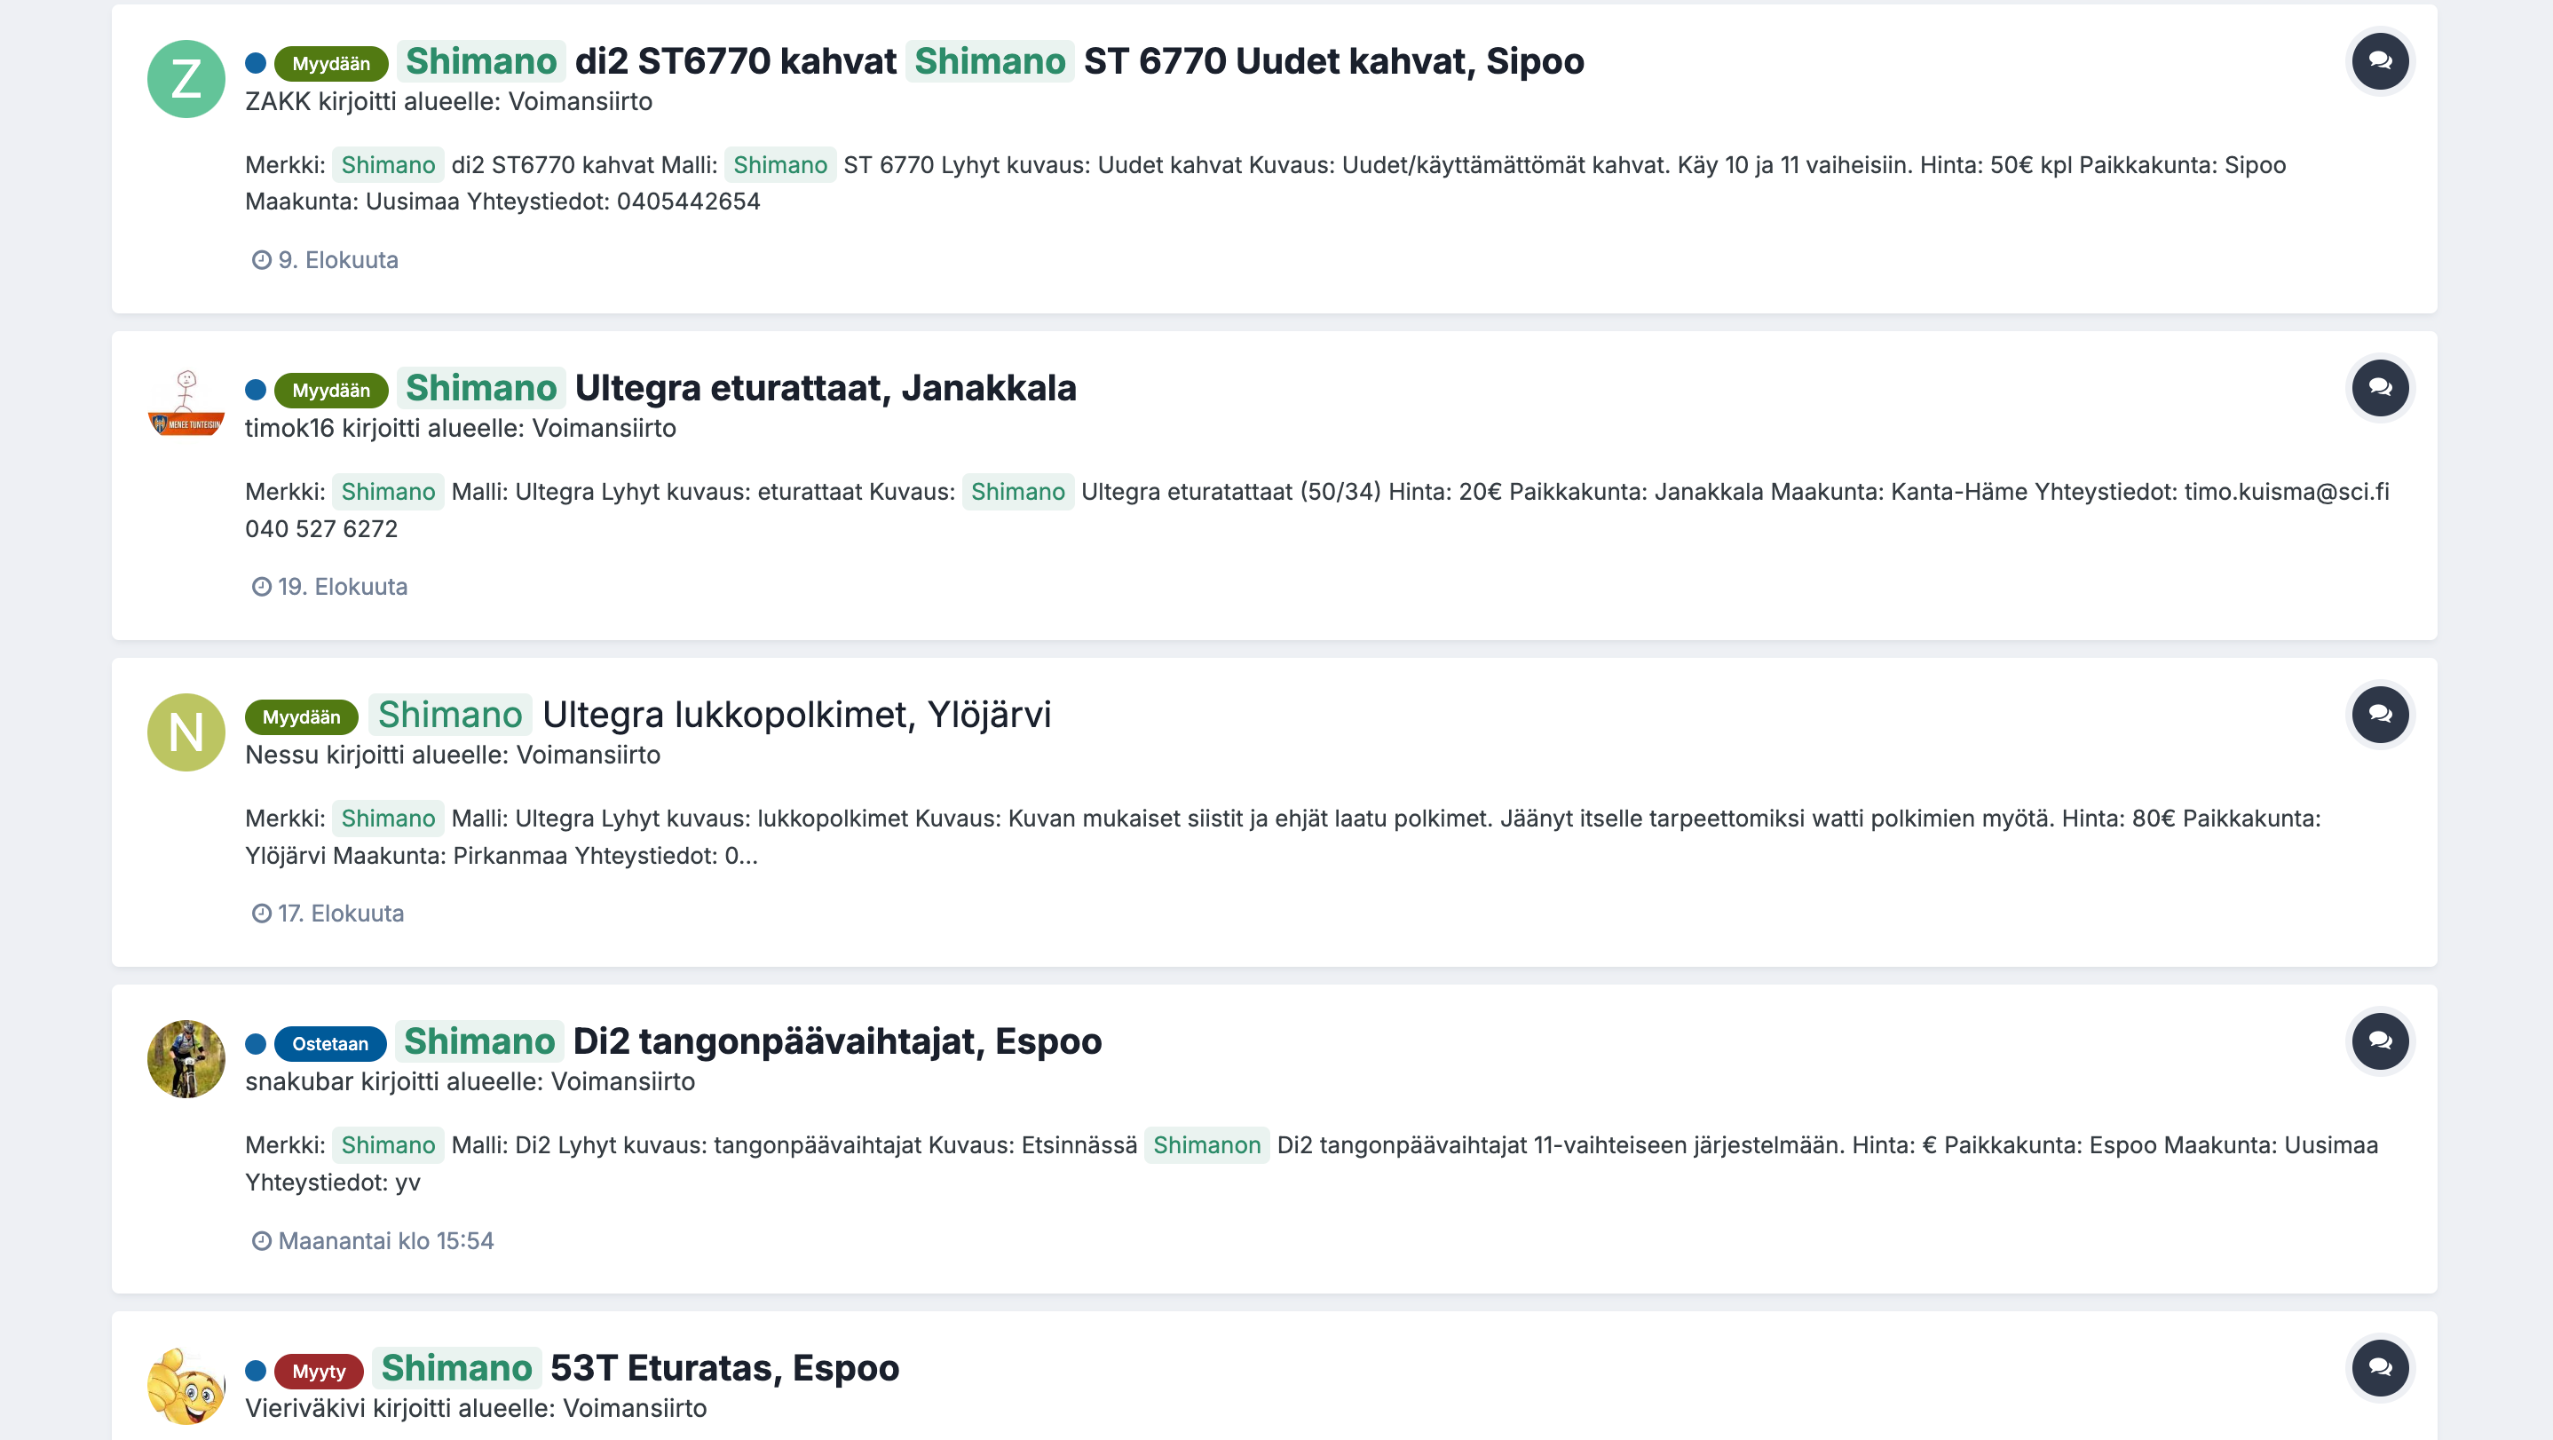Open title 'Ultegra eturattaat, Janakkala'
The image size is (2553, 1440).
737,388
